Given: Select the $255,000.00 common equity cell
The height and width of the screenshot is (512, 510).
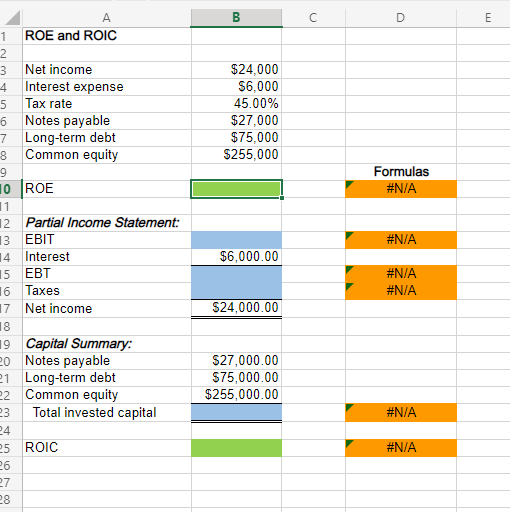Looking at the screenshot, I should (236, 395).
